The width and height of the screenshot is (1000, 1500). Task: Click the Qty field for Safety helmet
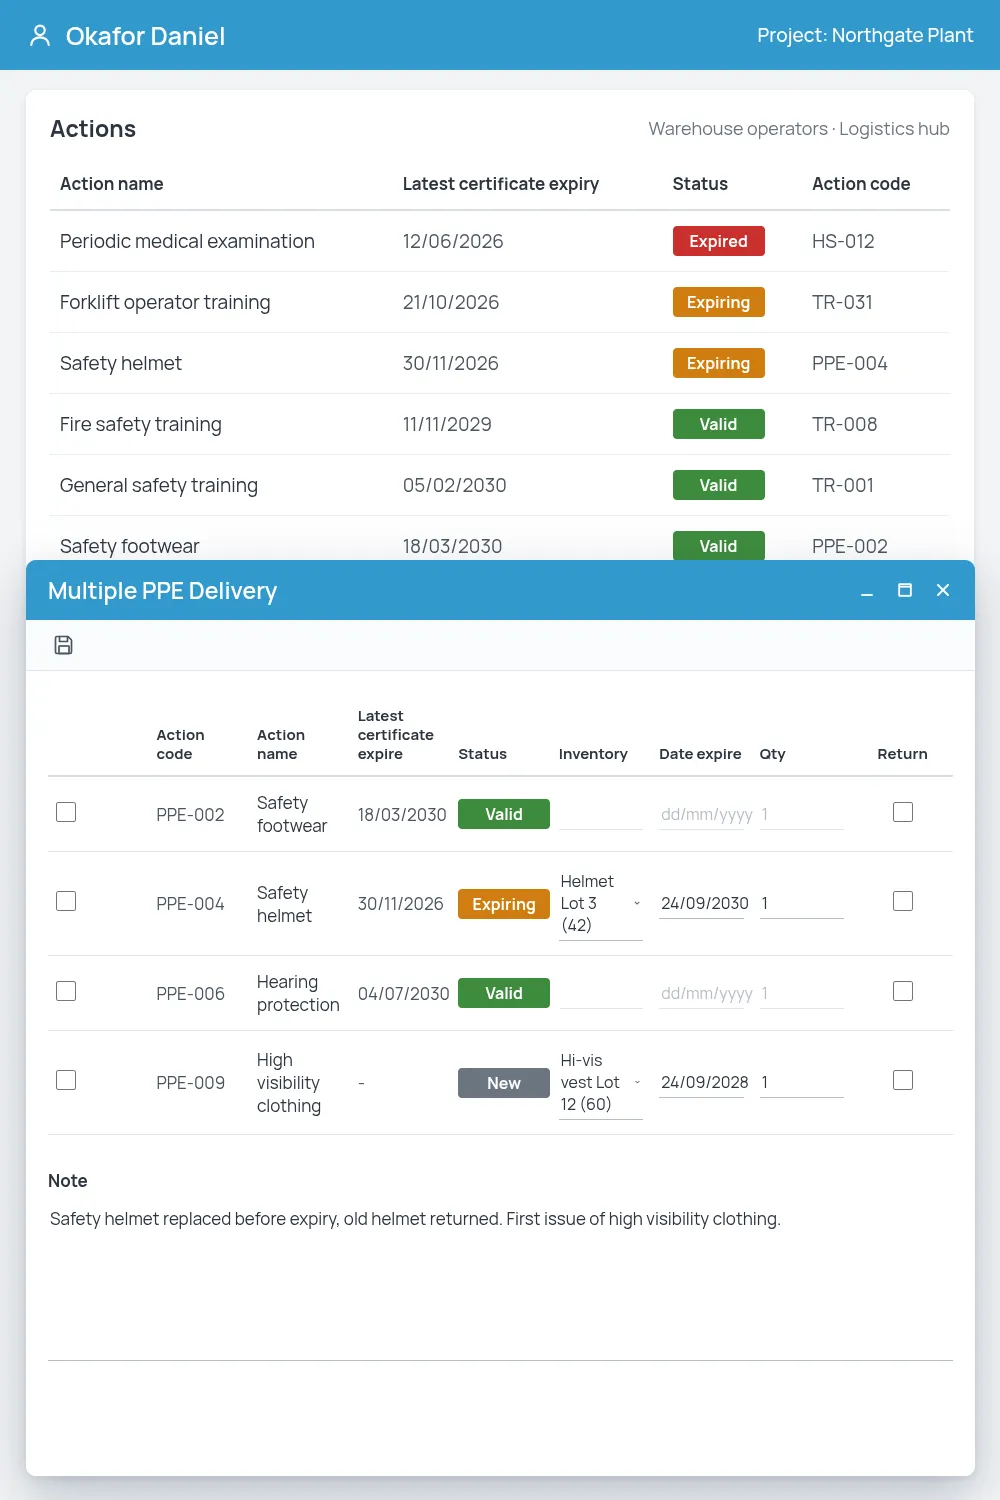pos(802,904)
